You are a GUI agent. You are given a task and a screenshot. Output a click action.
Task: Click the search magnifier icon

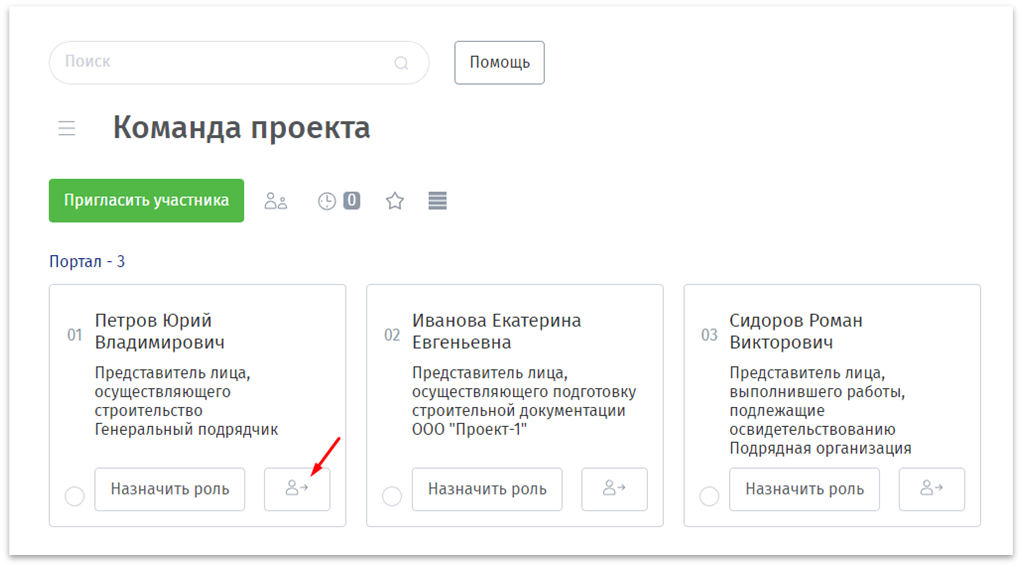401,63
